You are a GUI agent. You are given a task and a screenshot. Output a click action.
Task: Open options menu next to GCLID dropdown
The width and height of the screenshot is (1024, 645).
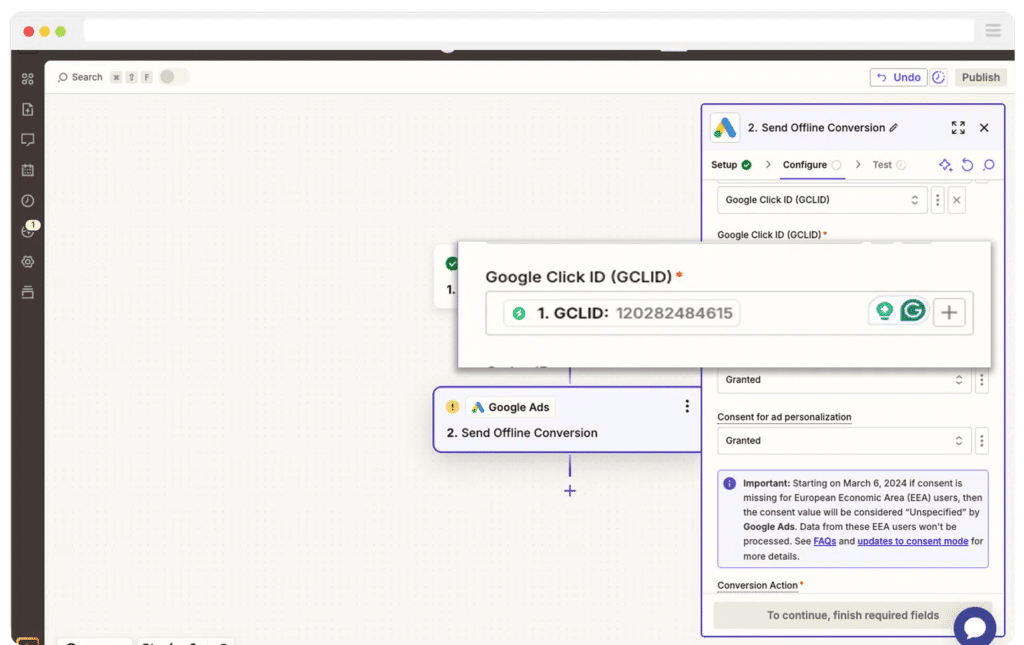click(937, 200)
